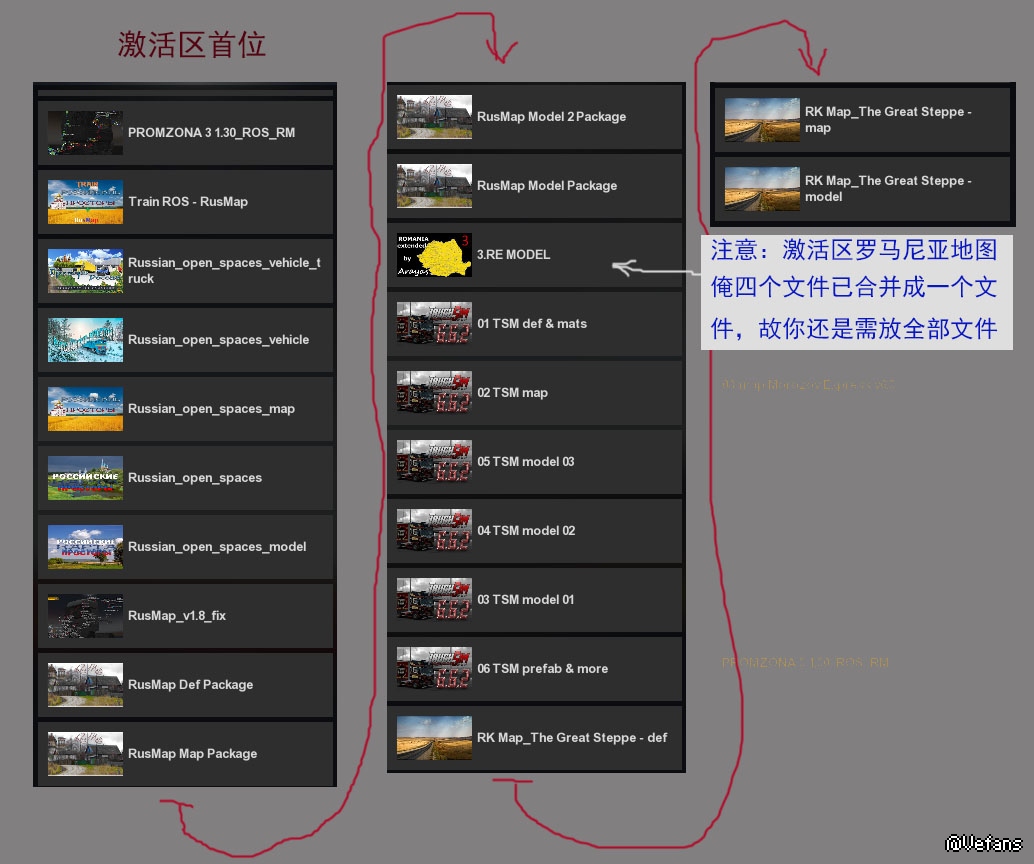
Task: Click the yellow Romania 3.RE MODEL icon
Action: pos(434,255)
